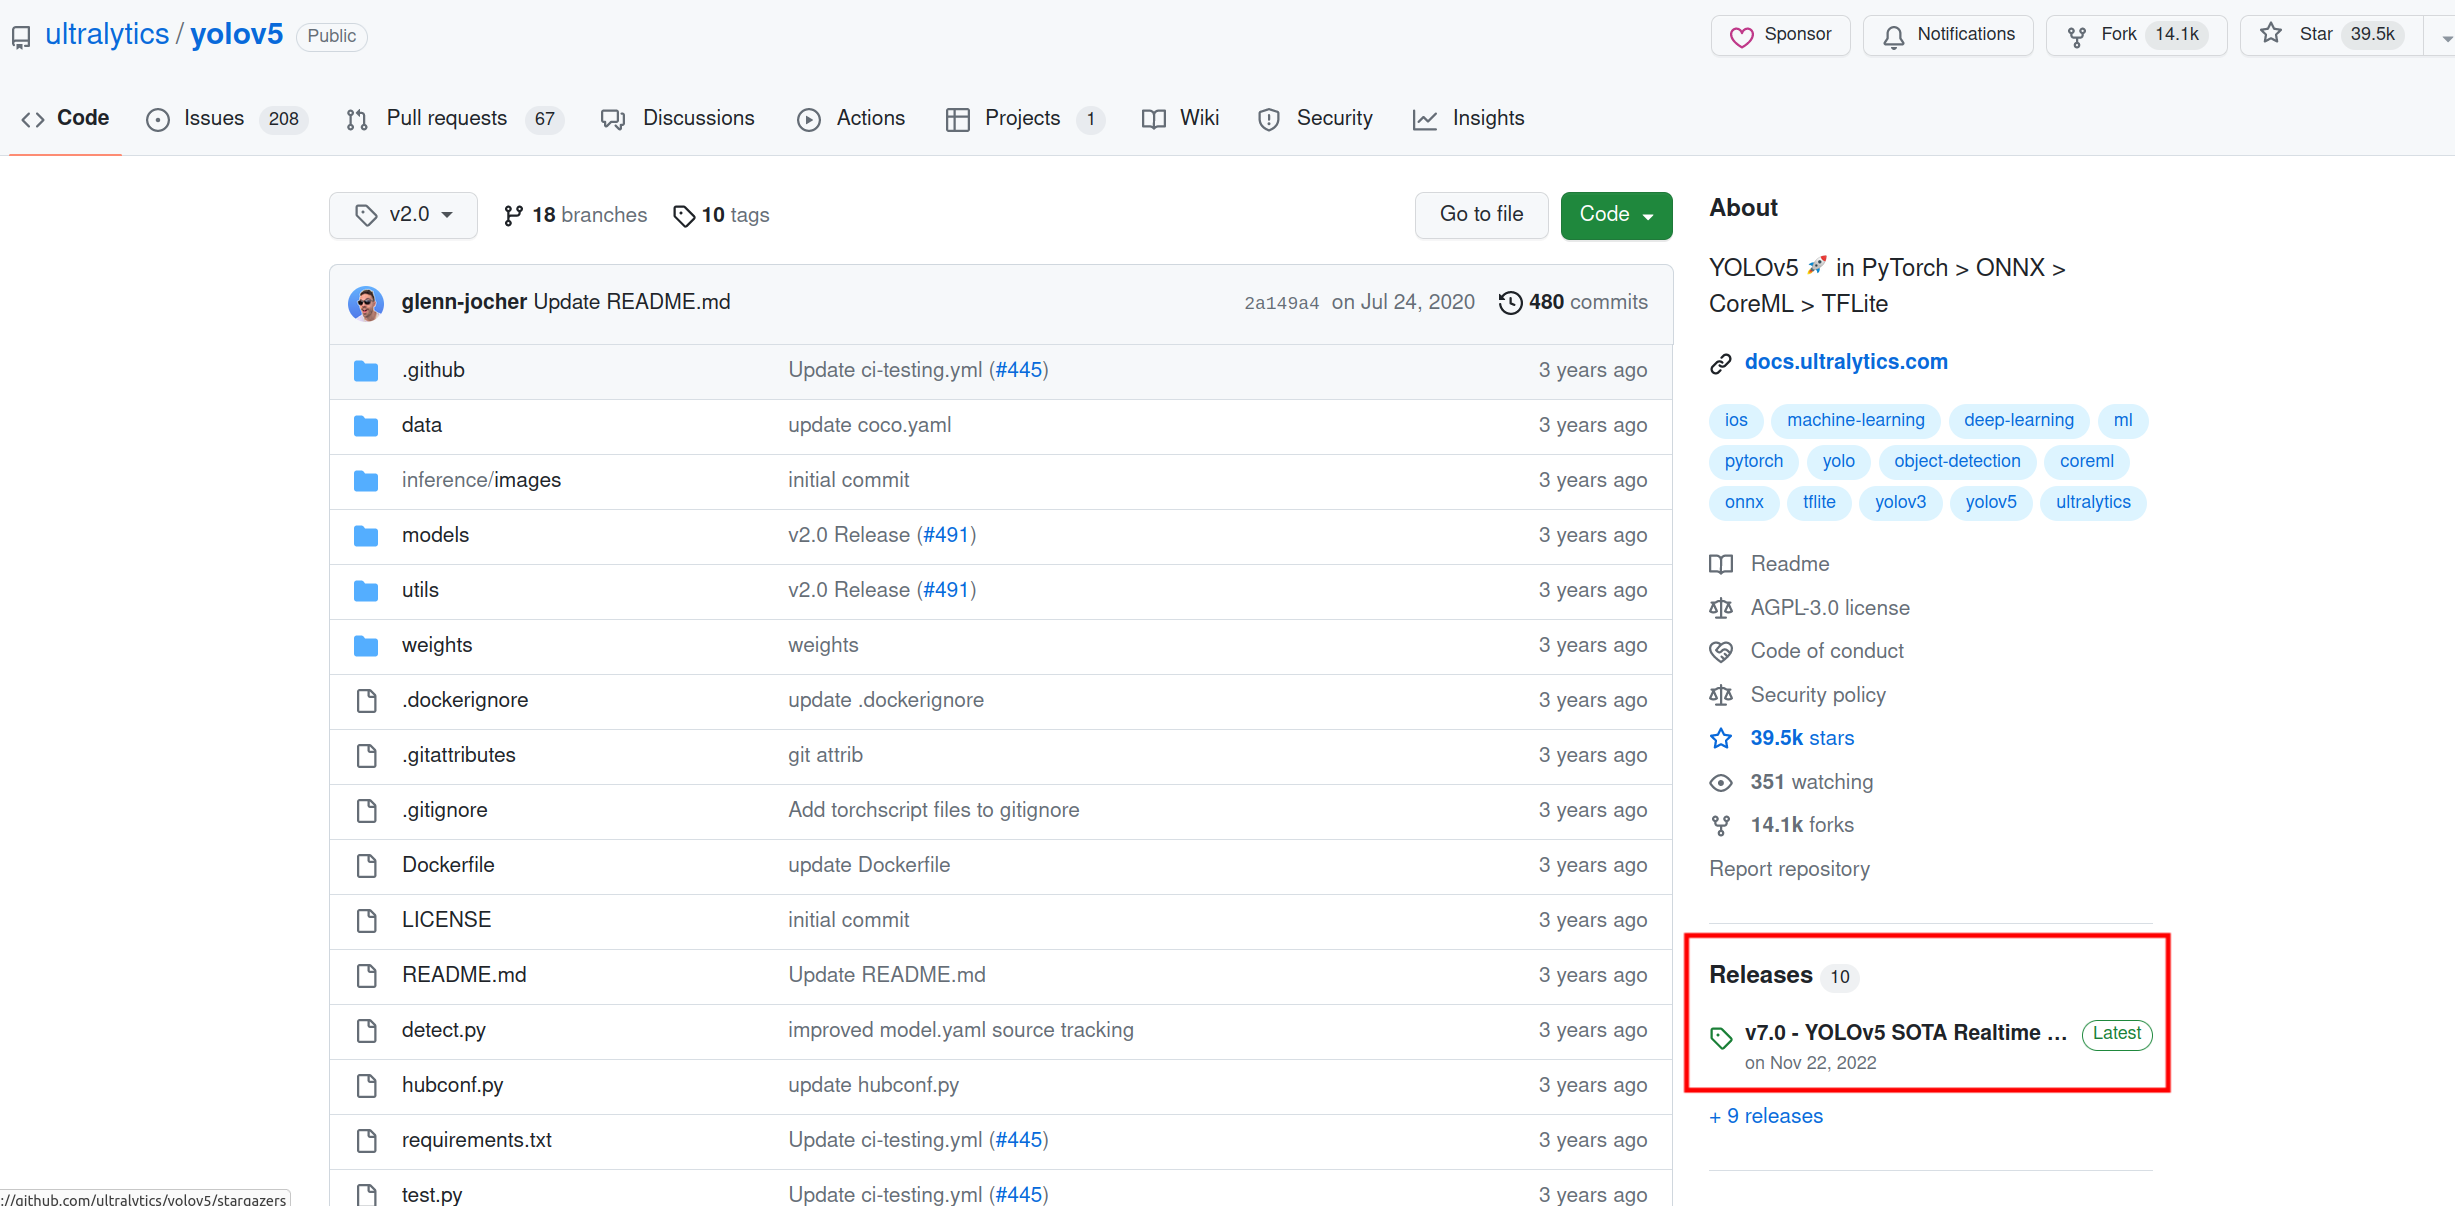Click the utils folder icon
Screen dimensions: 2455x1206
tap(366, 591)
